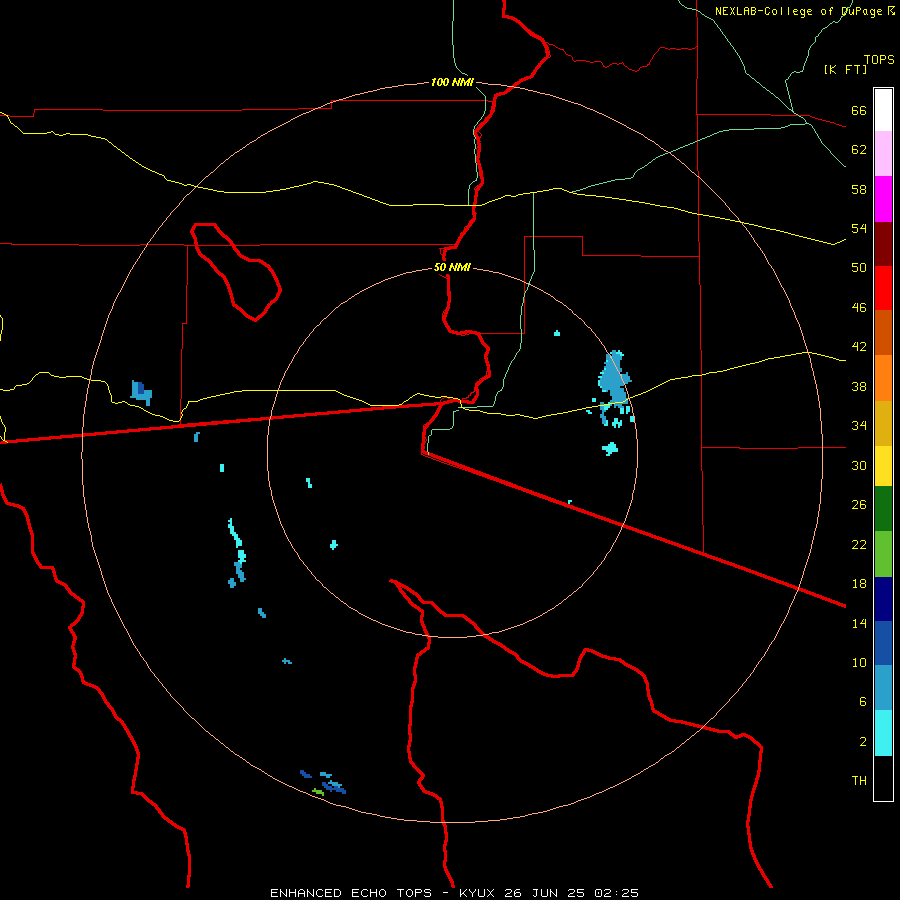Screen dimensions: 900x900
Task: Click the magenta legend swatch
Action: [x=883, y=199]
